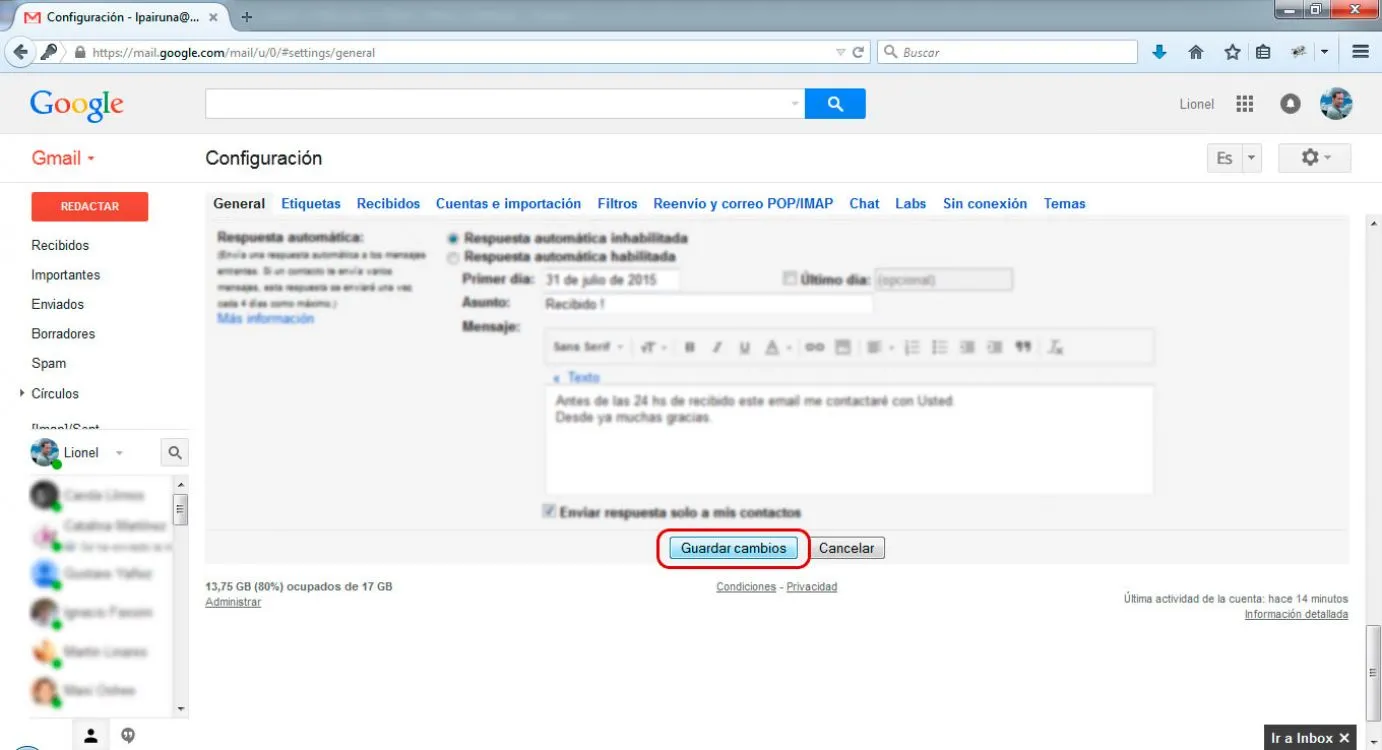
Task: Open the Labs settings tab
Action: pos(910,203)
